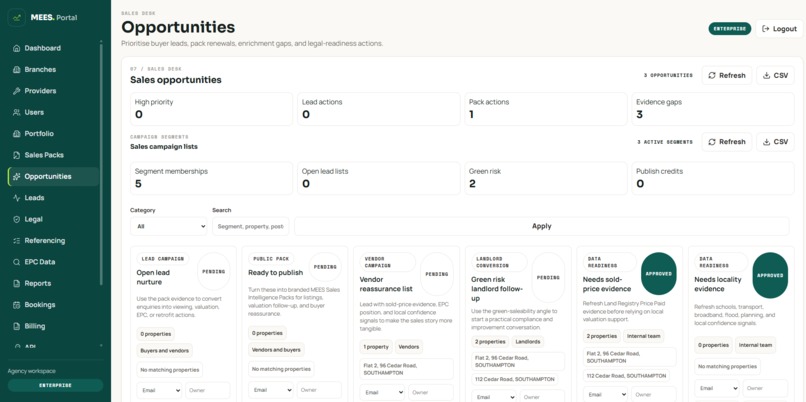Open the Category dropdown set to All
The width and height of the screenshot is (806, 402).
point(169,226)
